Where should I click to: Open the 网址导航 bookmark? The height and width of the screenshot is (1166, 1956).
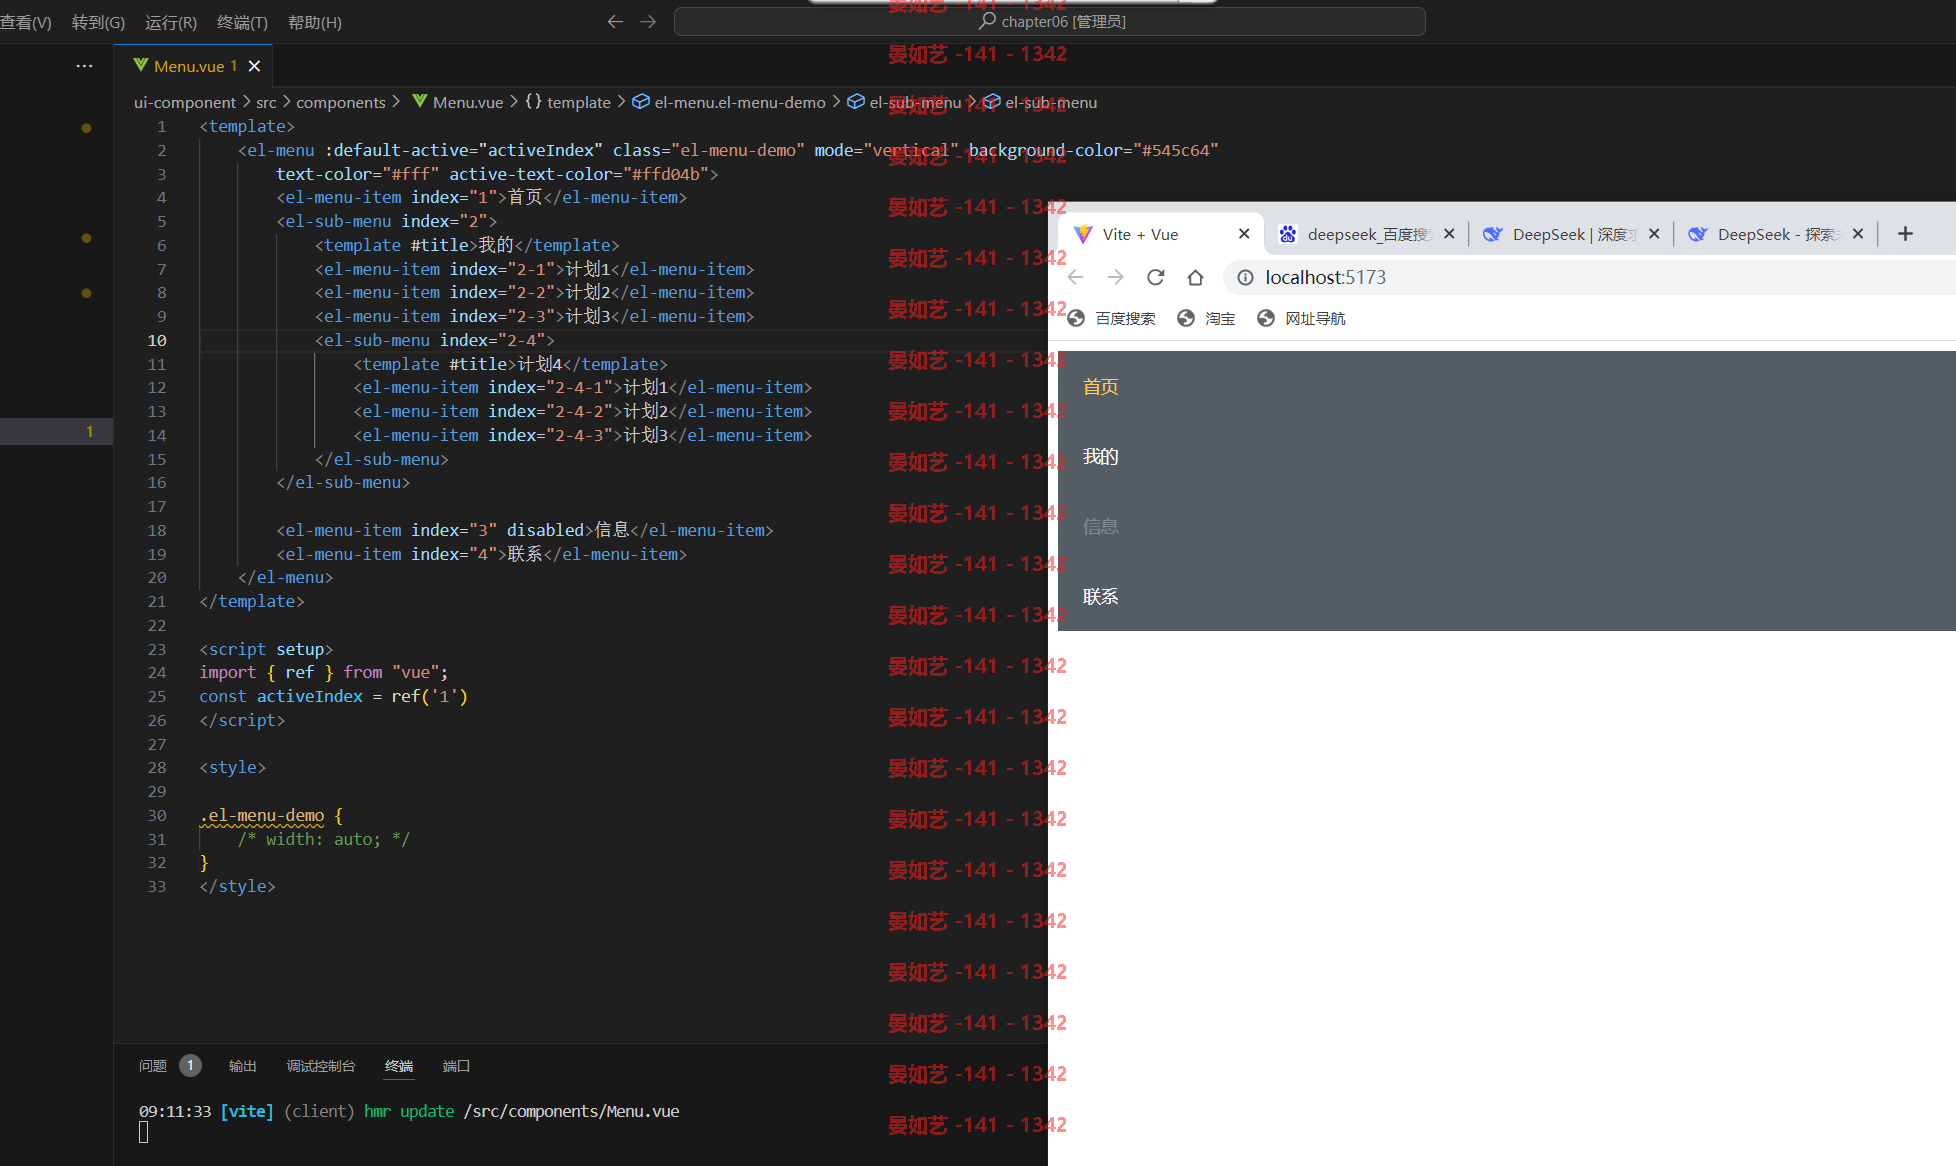[1301, 318]
